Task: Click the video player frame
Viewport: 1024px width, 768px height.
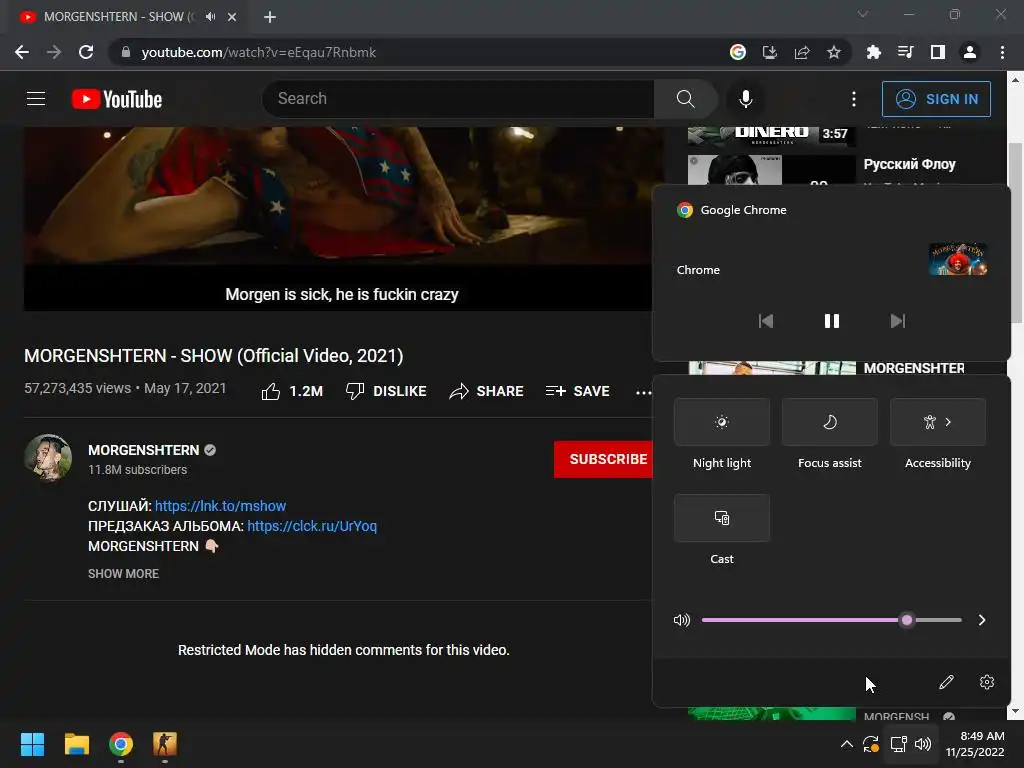Action: [338, 219]
